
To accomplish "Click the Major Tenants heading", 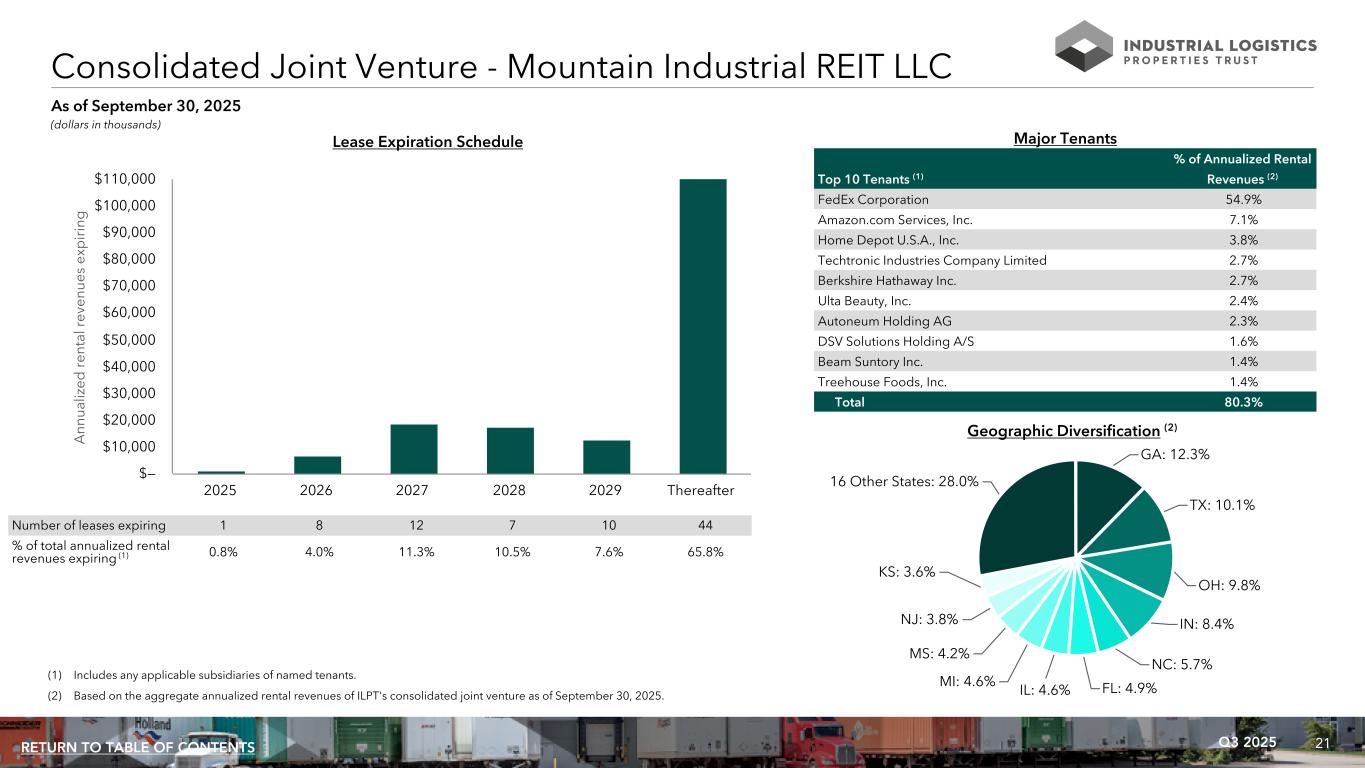I will point(1066,139).
